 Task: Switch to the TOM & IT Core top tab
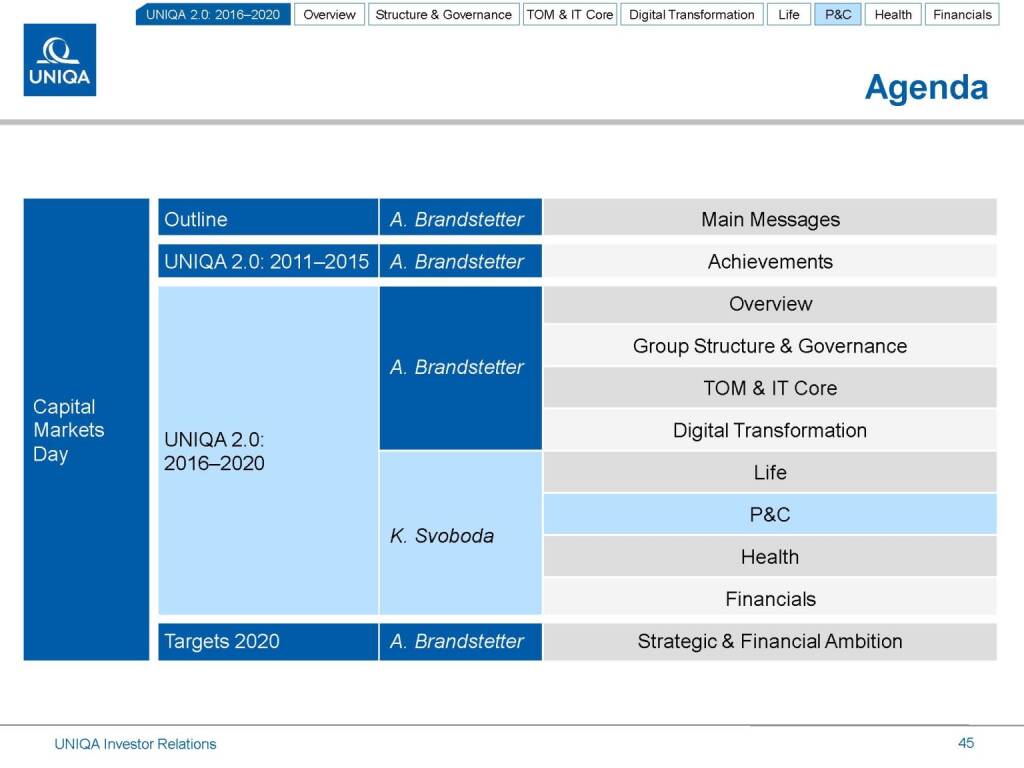[569, 15]
